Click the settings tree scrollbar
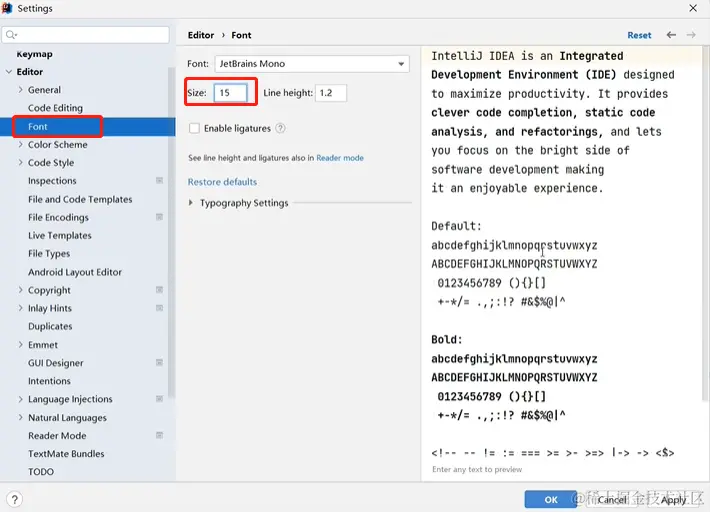This screenshot has width=710, height=512. click(171, 231)
